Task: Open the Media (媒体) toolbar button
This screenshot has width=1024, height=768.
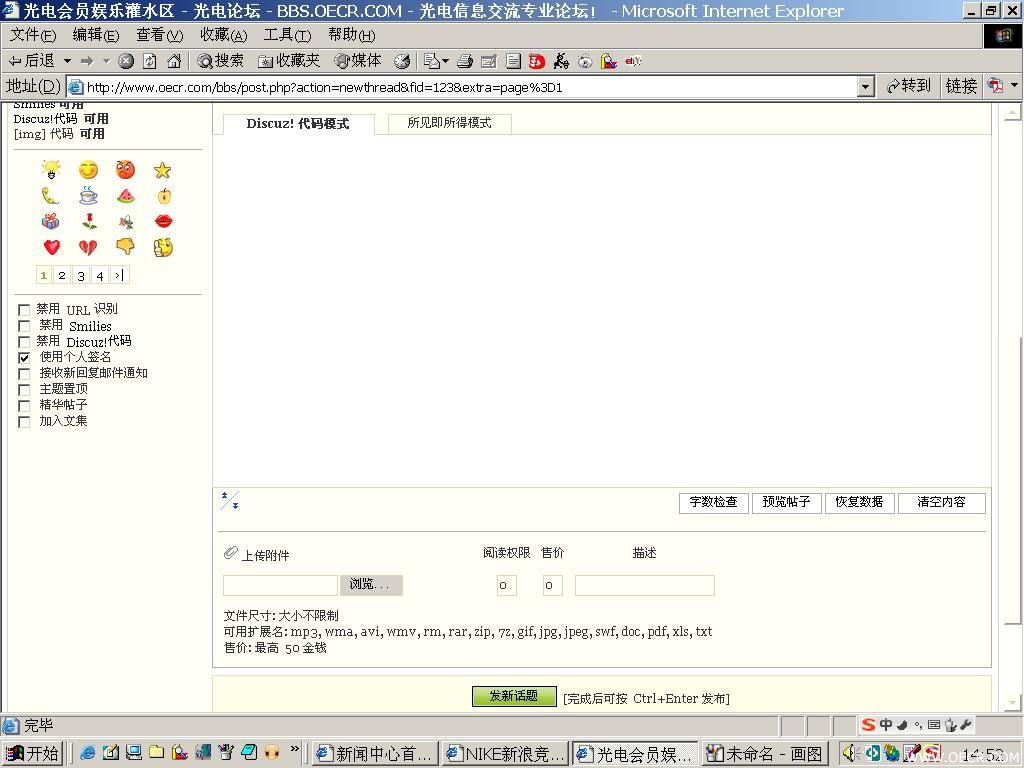Action: pos(358,61)
